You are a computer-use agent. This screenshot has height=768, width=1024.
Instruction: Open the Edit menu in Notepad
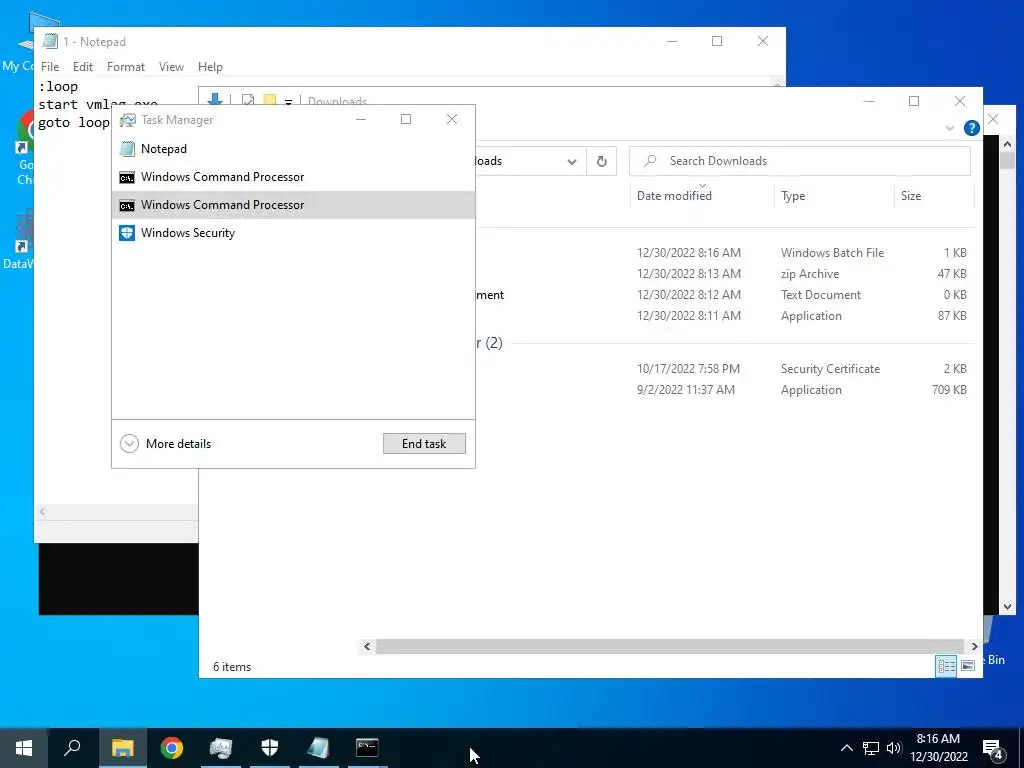(x=83, y=67)
